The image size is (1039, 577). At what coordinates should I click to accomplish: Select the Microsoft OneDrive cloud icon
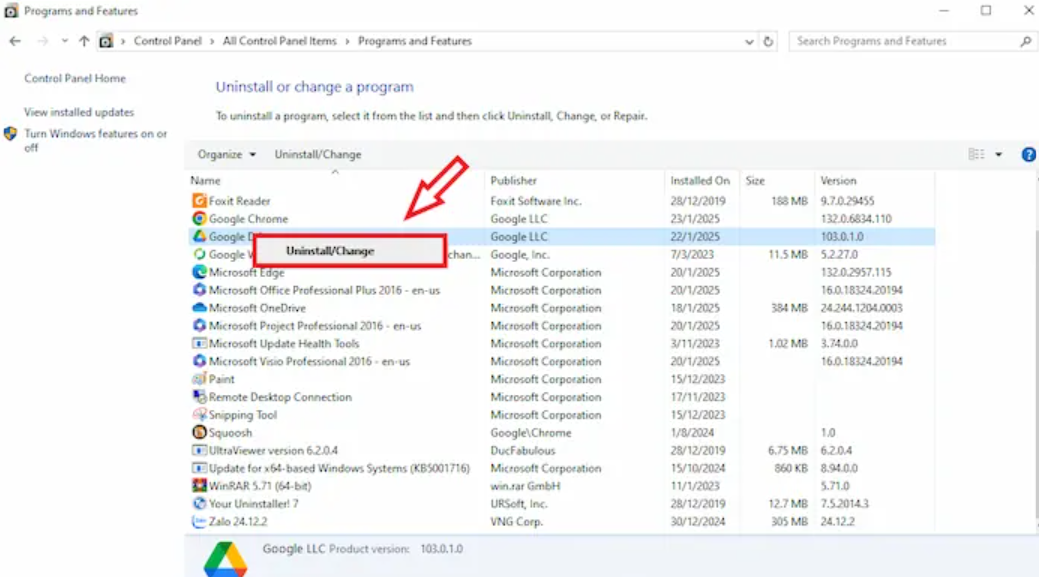click(x=199, y=308)
